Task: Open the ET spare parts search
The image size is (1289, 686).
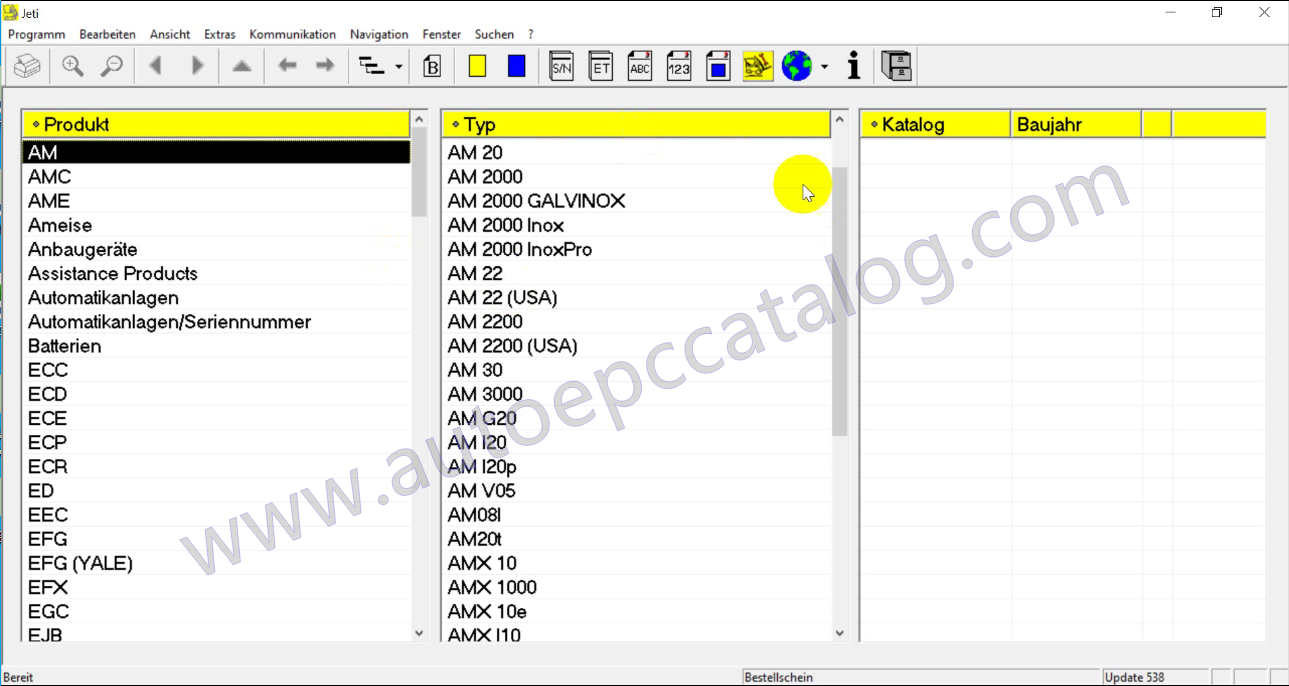Action: coord(600,65)
